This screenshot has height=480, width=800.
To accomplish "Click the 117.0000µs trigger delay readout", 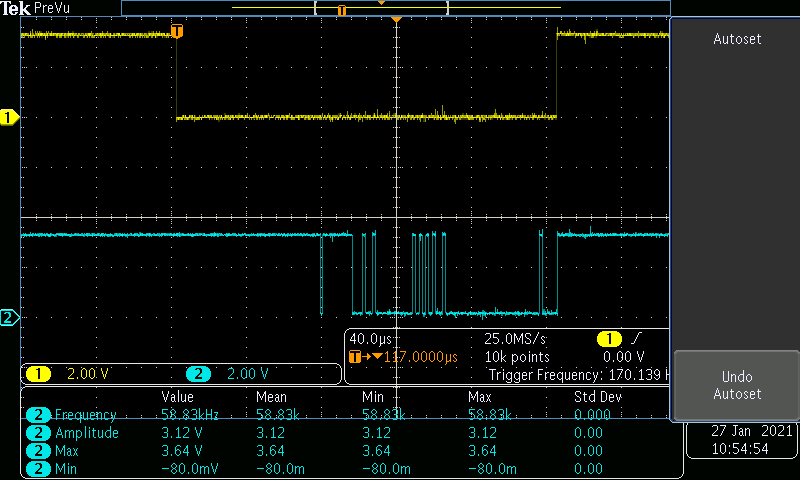I will 421,357.
